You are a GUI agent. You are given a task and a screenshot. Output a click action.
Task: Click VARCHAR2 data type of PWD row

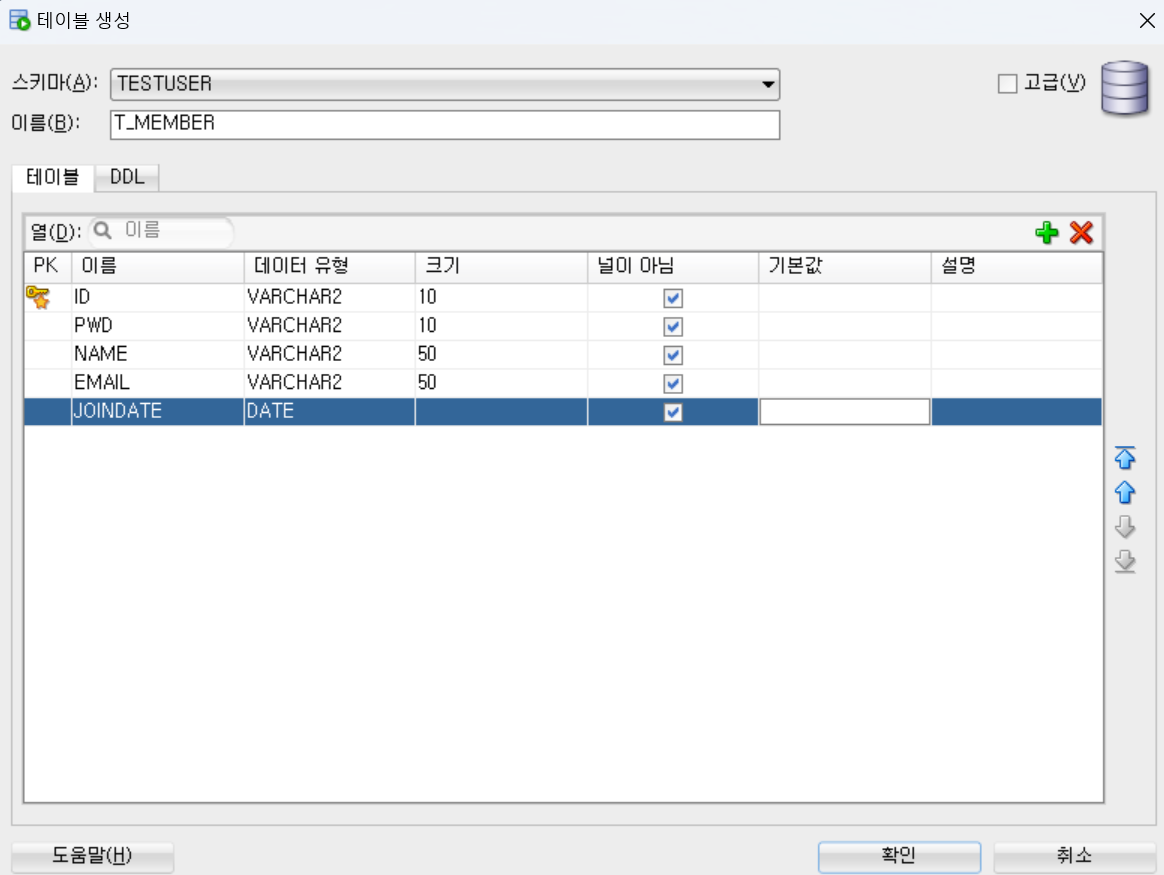point(330,327)
